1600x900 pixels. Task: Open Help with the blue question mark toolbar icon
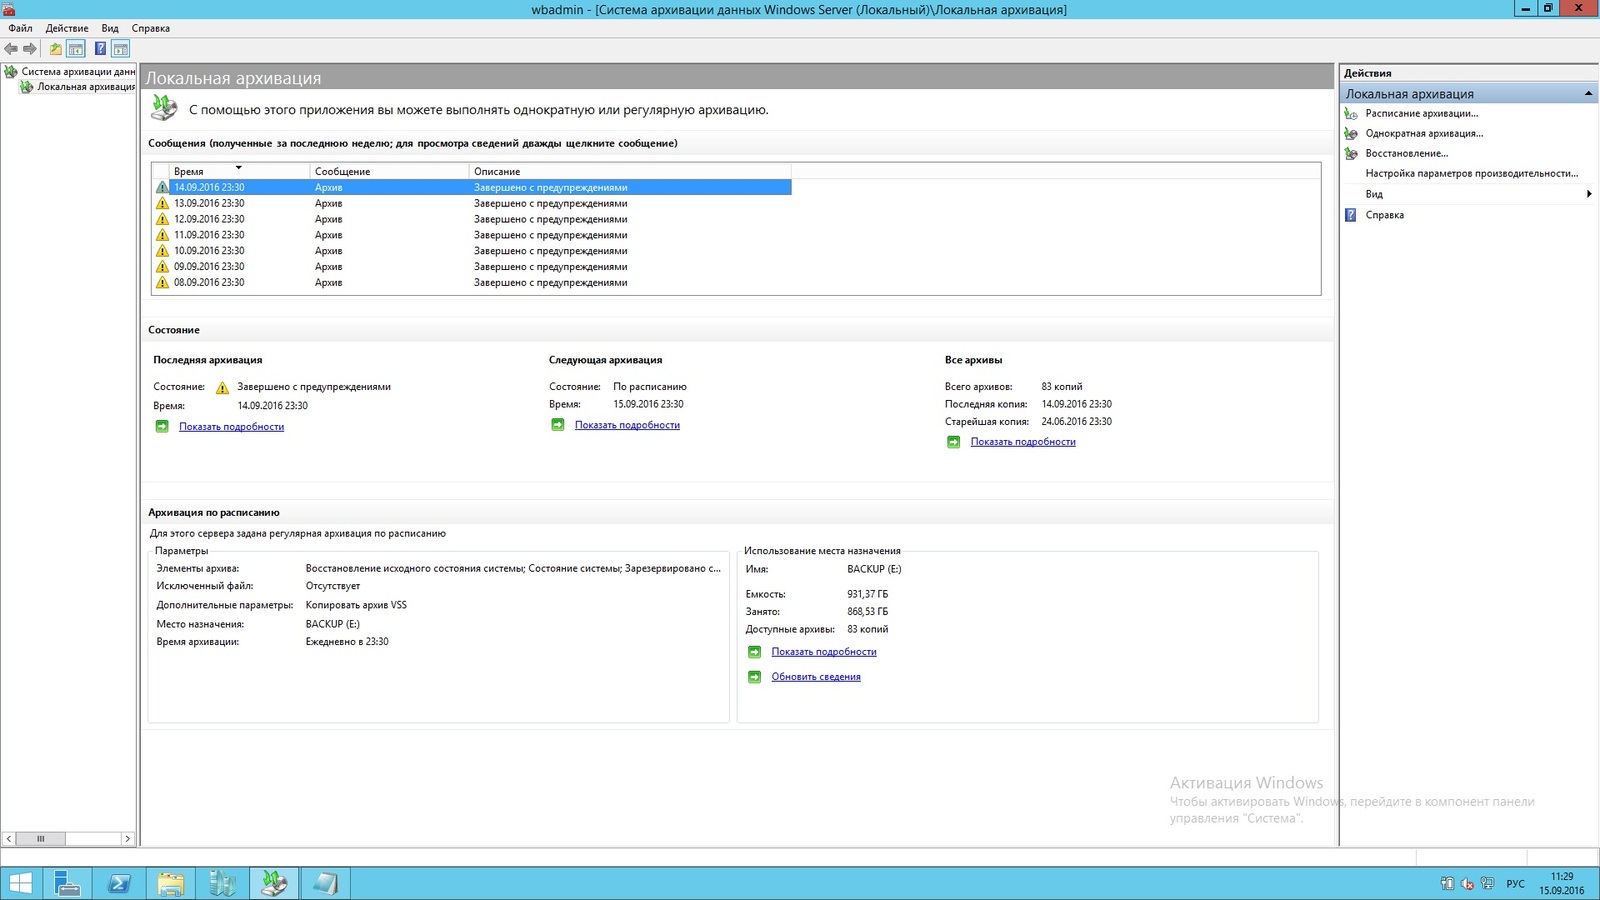point(100,48)
